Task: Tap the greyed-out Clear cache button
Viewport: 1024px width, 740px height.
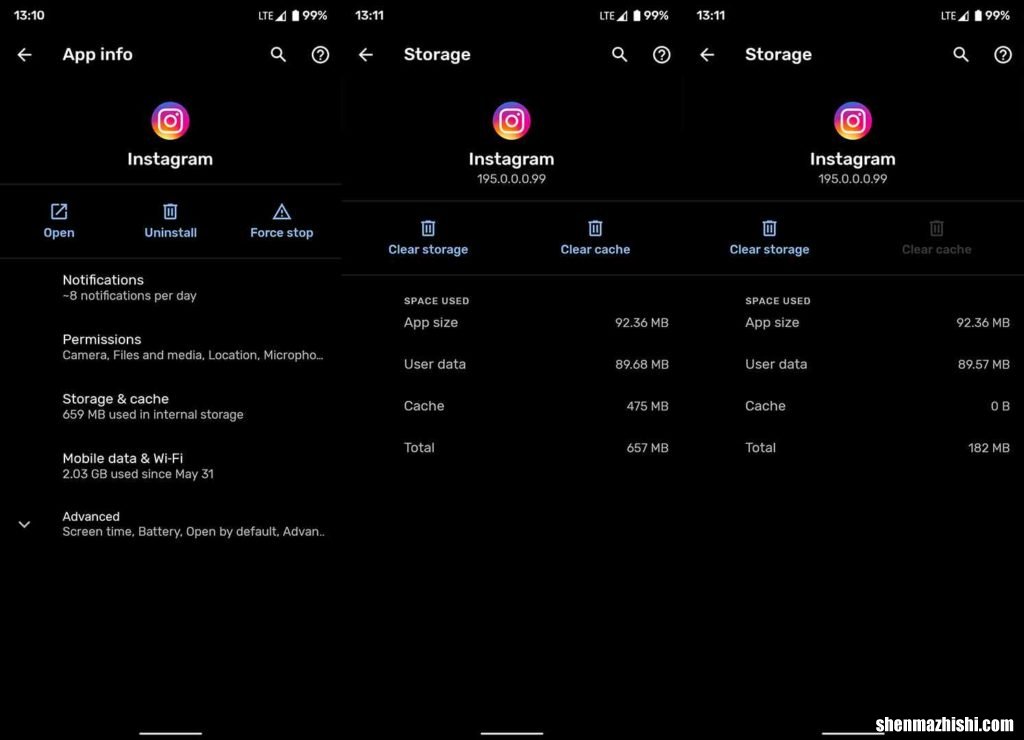Action: (x=936, y=238)
